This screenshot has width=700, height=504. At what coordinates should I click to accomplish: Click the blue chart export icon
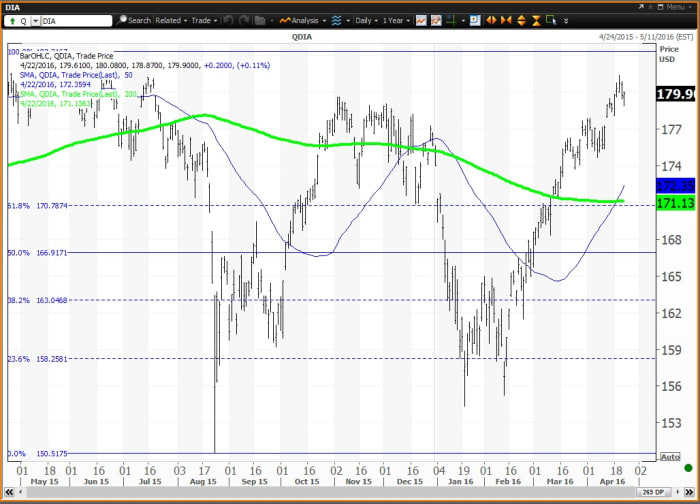475,21
